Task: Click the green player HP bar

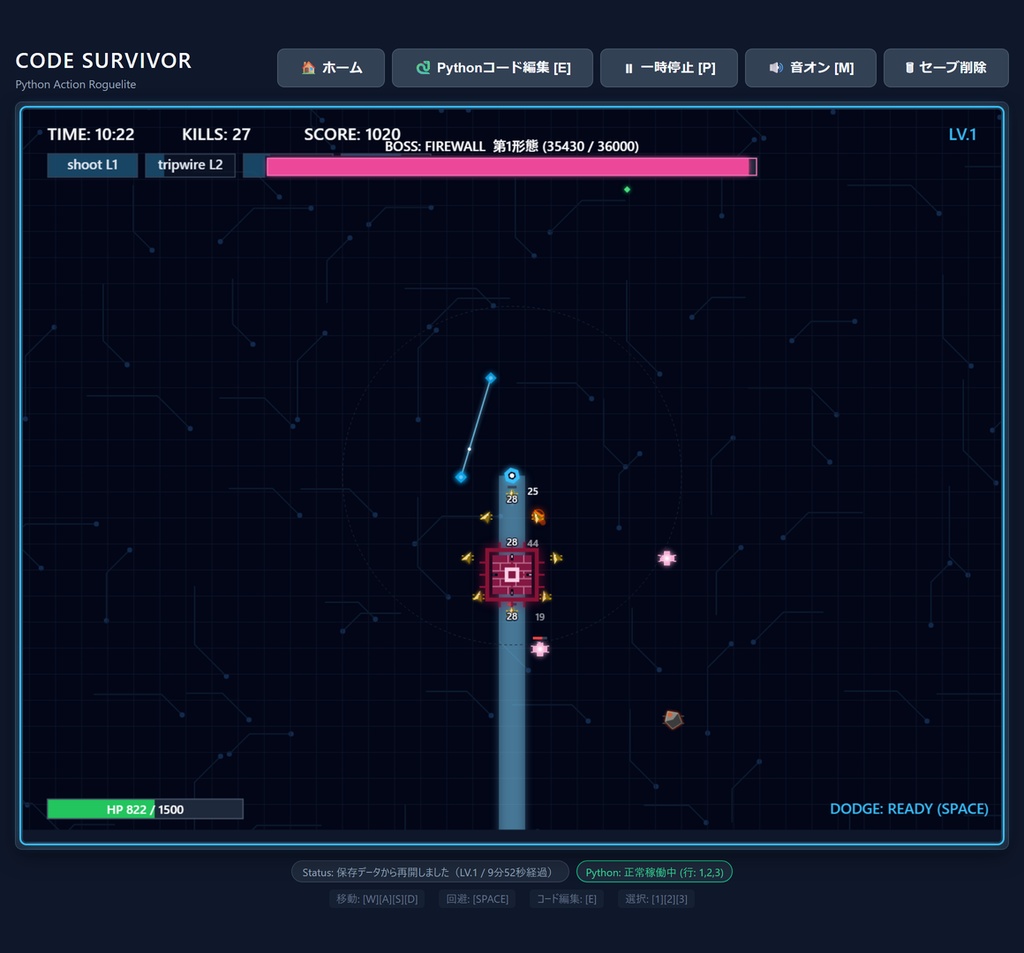Action: 145,809
